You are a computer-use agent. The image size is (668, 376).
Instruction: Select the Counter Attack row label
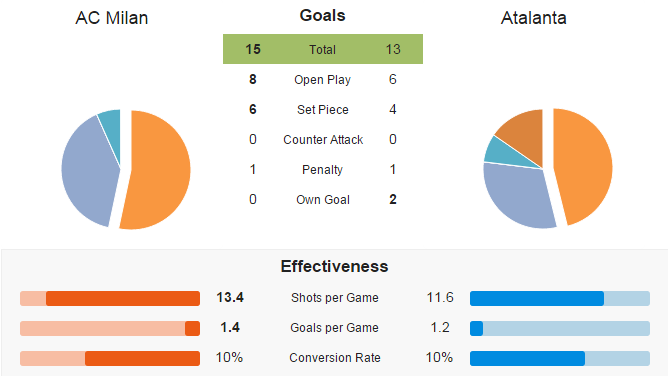323,140
